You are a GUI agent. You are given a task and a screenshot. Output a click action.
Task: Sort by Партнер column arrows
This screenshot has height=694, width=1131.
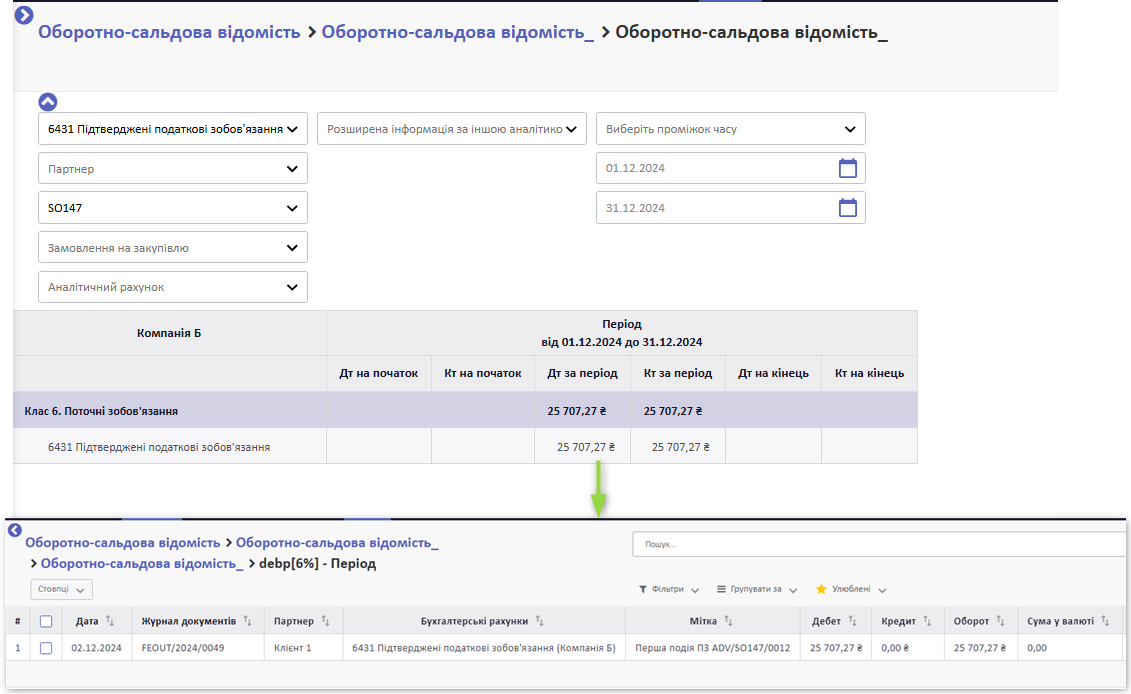(x=325, y=620)
